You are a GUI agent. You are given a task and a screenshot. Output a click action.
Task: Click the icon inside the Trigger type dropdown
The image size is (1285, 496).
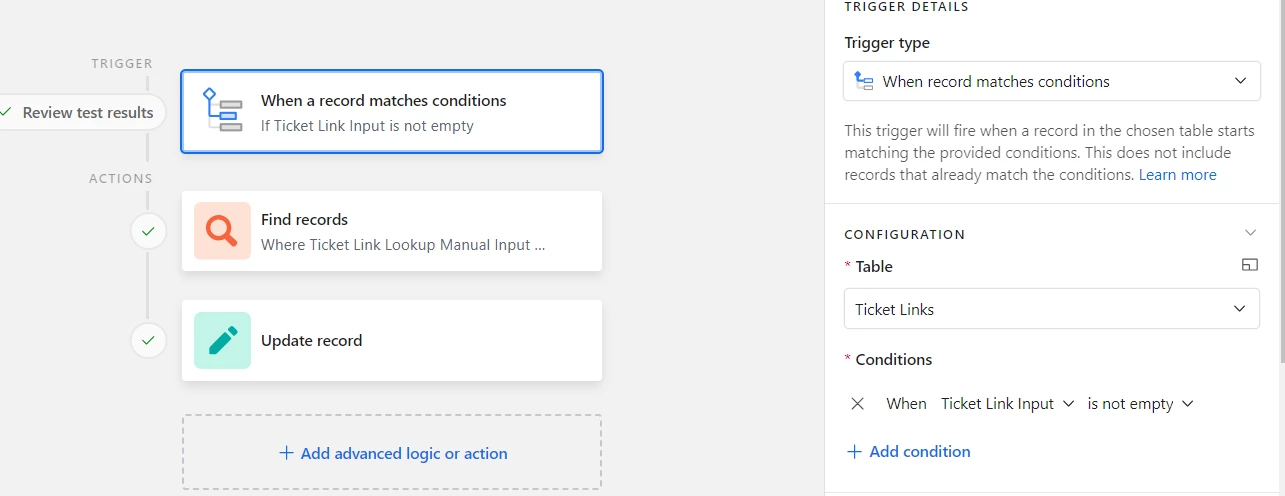(863, 81)
